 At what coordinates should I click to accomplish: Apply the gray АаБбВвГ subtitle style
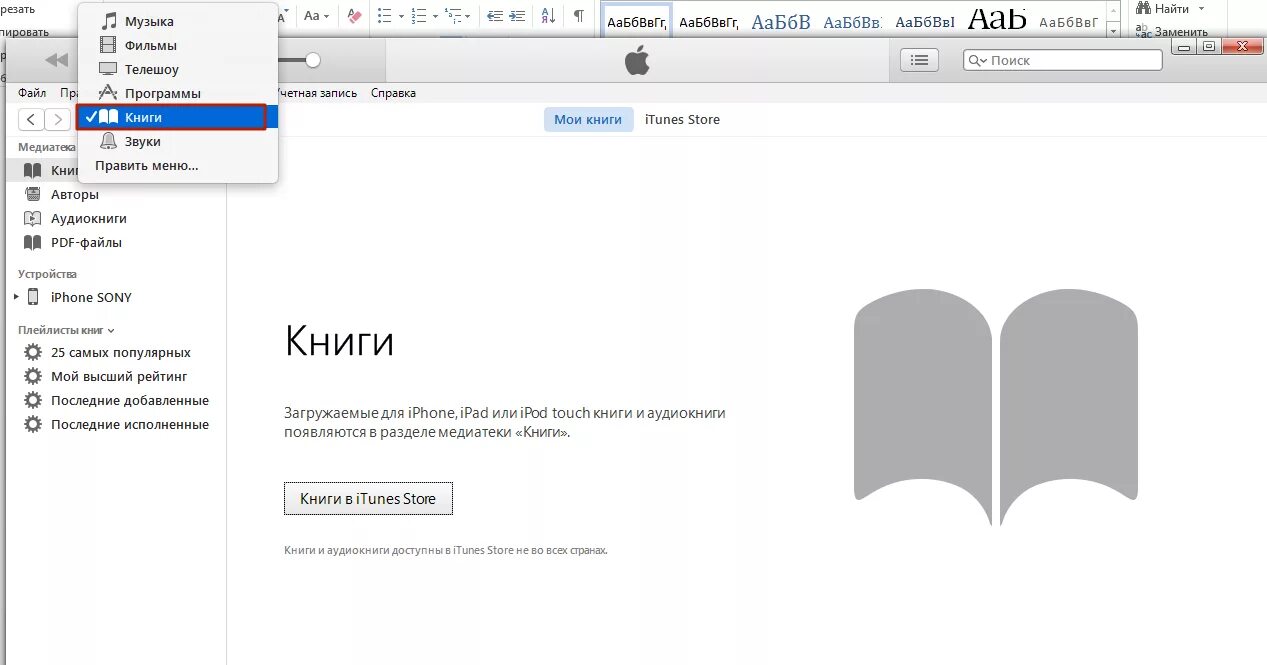click(x=1069, y=21)
